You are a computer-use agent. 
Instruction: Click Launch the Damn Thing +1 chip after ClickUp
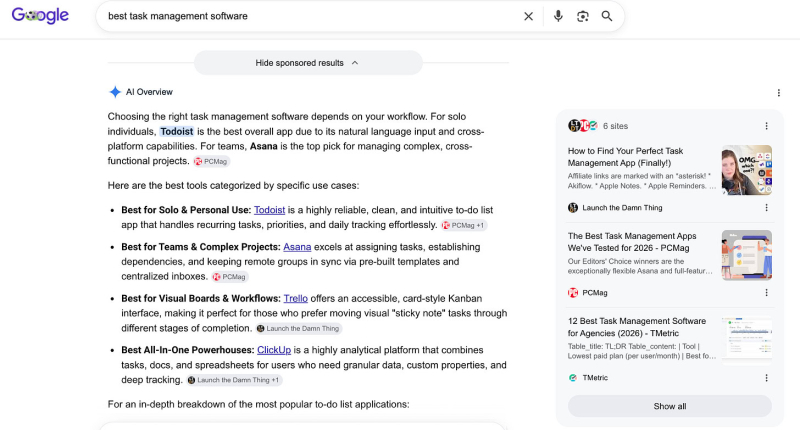tap(234, 380)
